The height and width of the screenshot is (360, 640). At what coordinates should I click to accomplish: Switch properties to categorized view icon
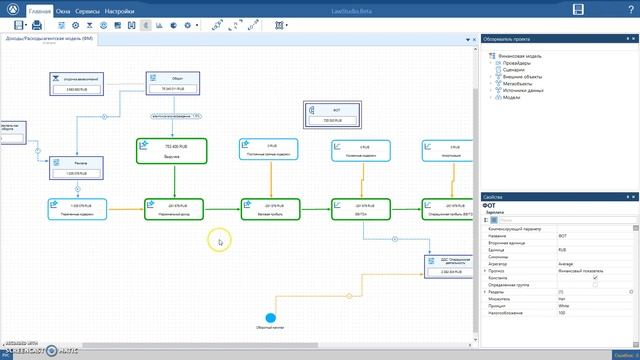[486, 220]
